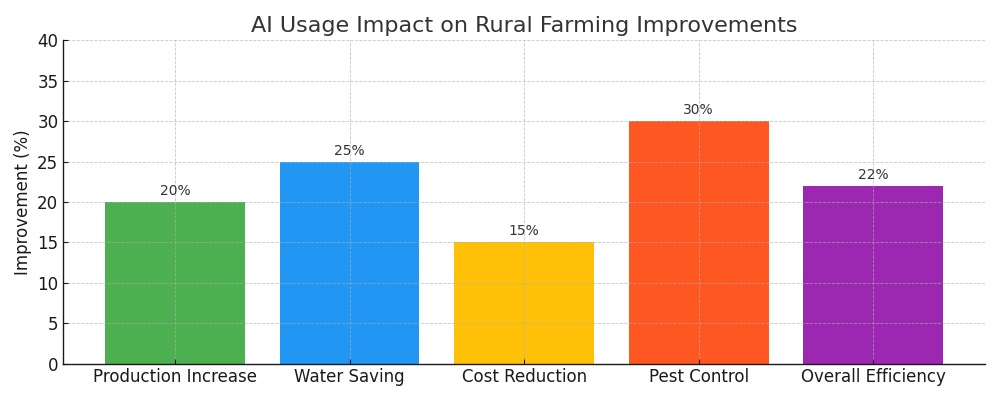This screenshot has width=1000, height=400.
Task: Click the blue Water Saving bar
Action: click(x=349, y=263)
